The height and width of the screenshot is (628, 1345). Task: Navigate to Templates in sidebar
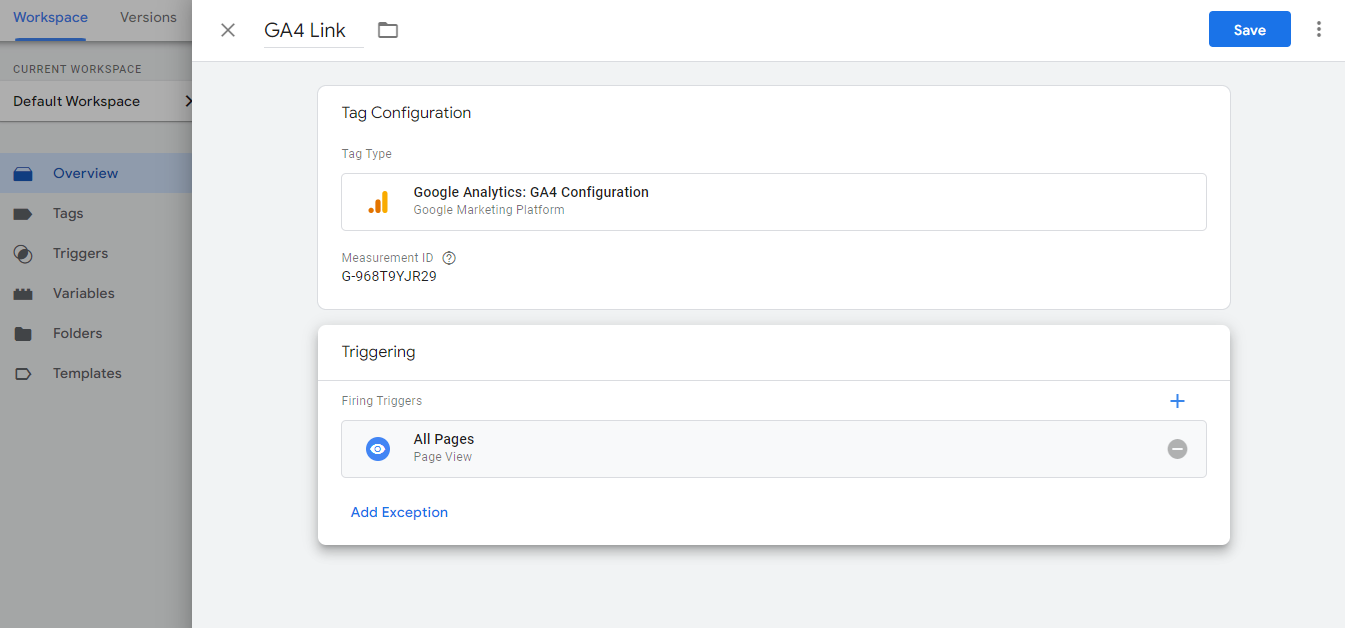tap(87, 373)
